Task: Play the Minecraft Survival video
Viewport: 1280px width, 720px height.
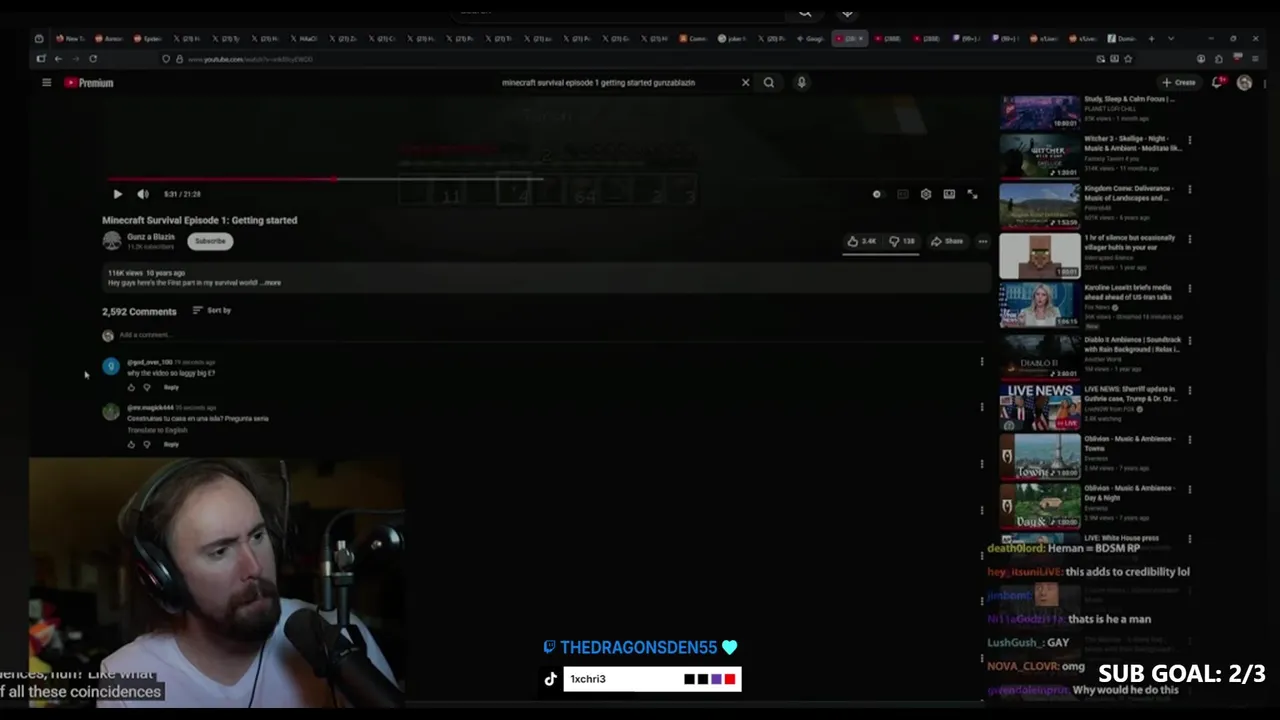Action: [117, 194]
